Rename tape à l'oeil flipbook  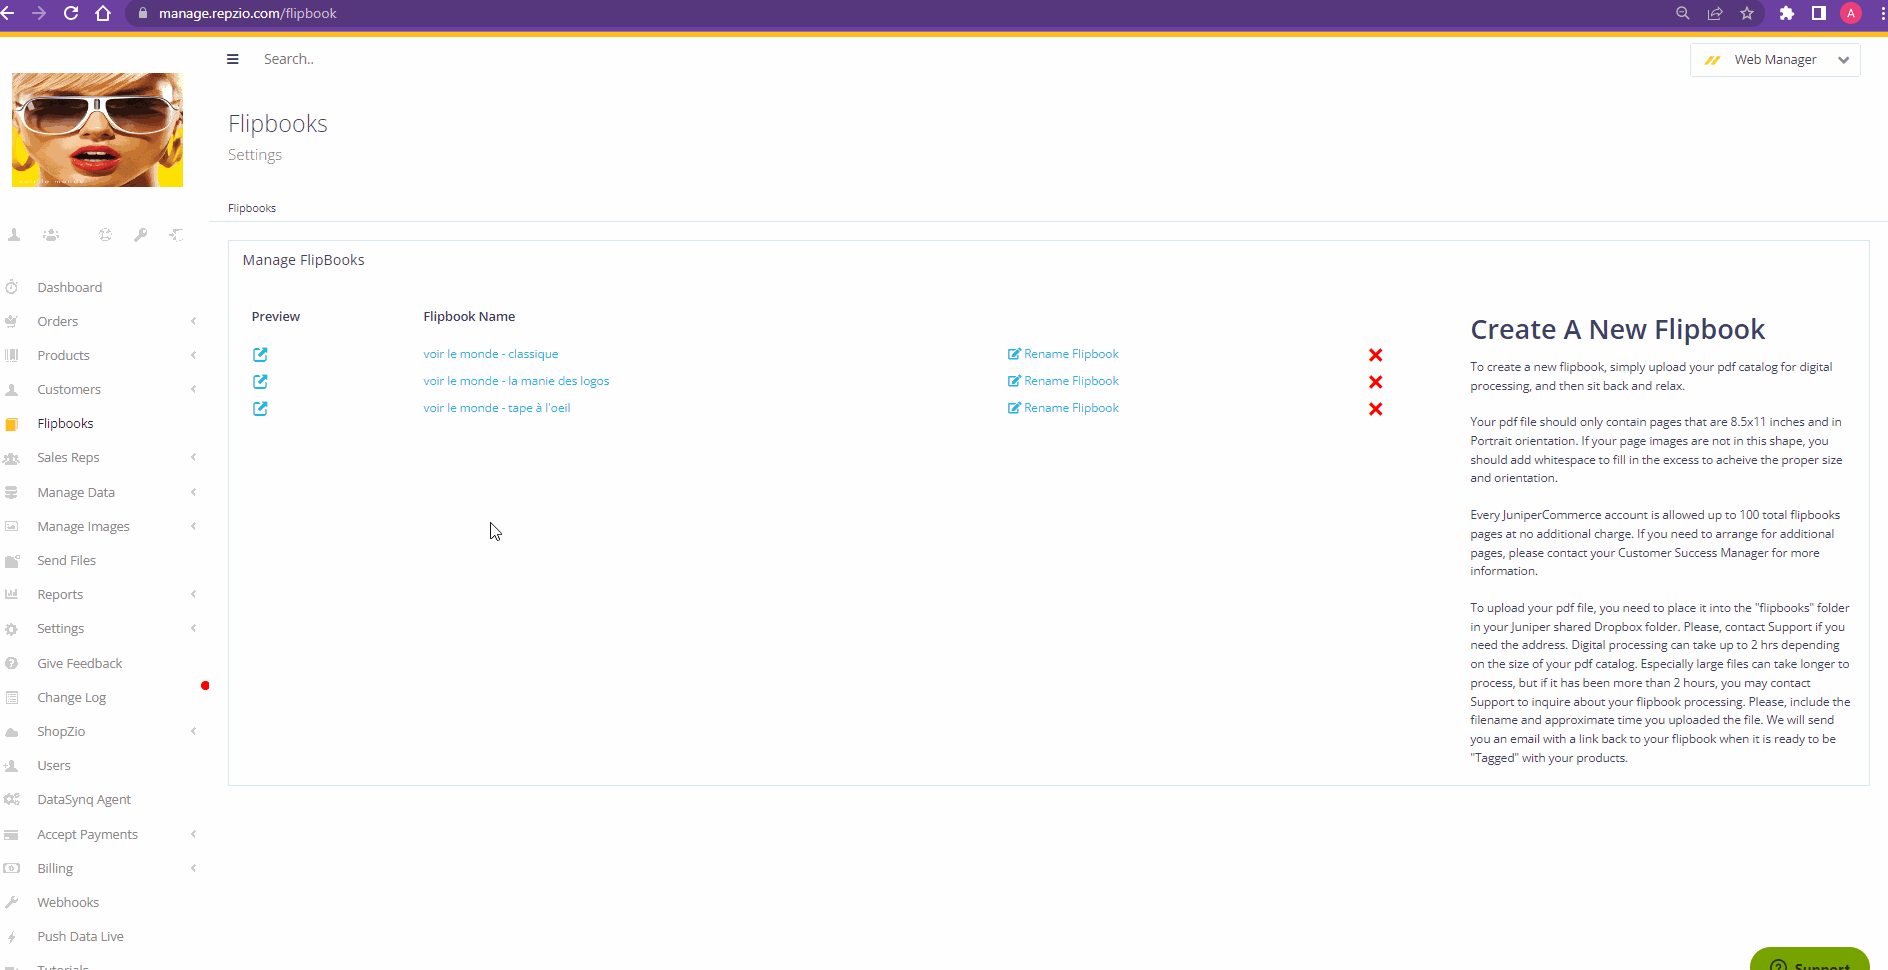(x=1063, y=408)
